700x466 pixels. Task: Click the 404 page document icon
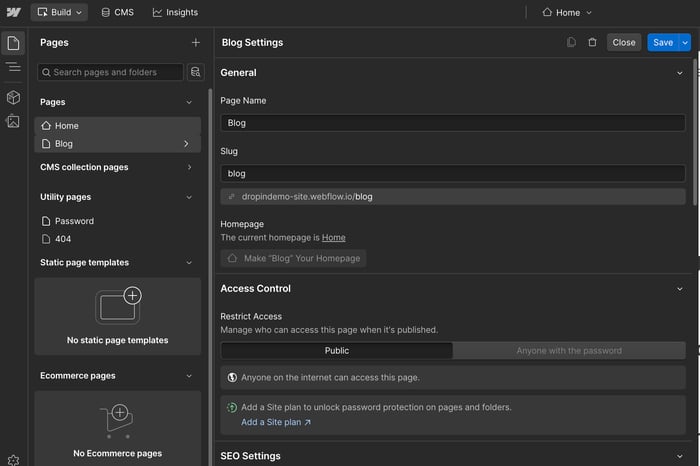[x=46, y=239]
